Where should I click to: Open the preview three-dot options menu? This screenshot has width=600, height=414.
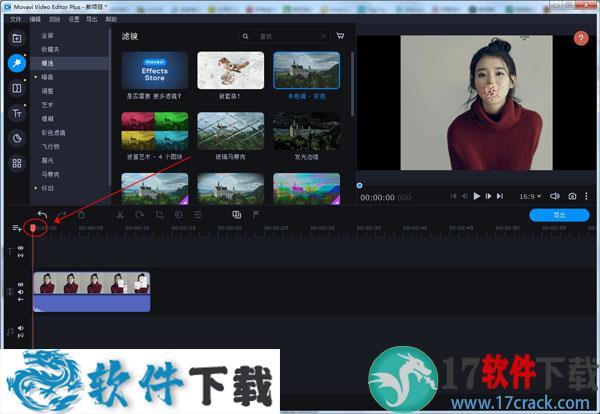click(x=587, y=196)
